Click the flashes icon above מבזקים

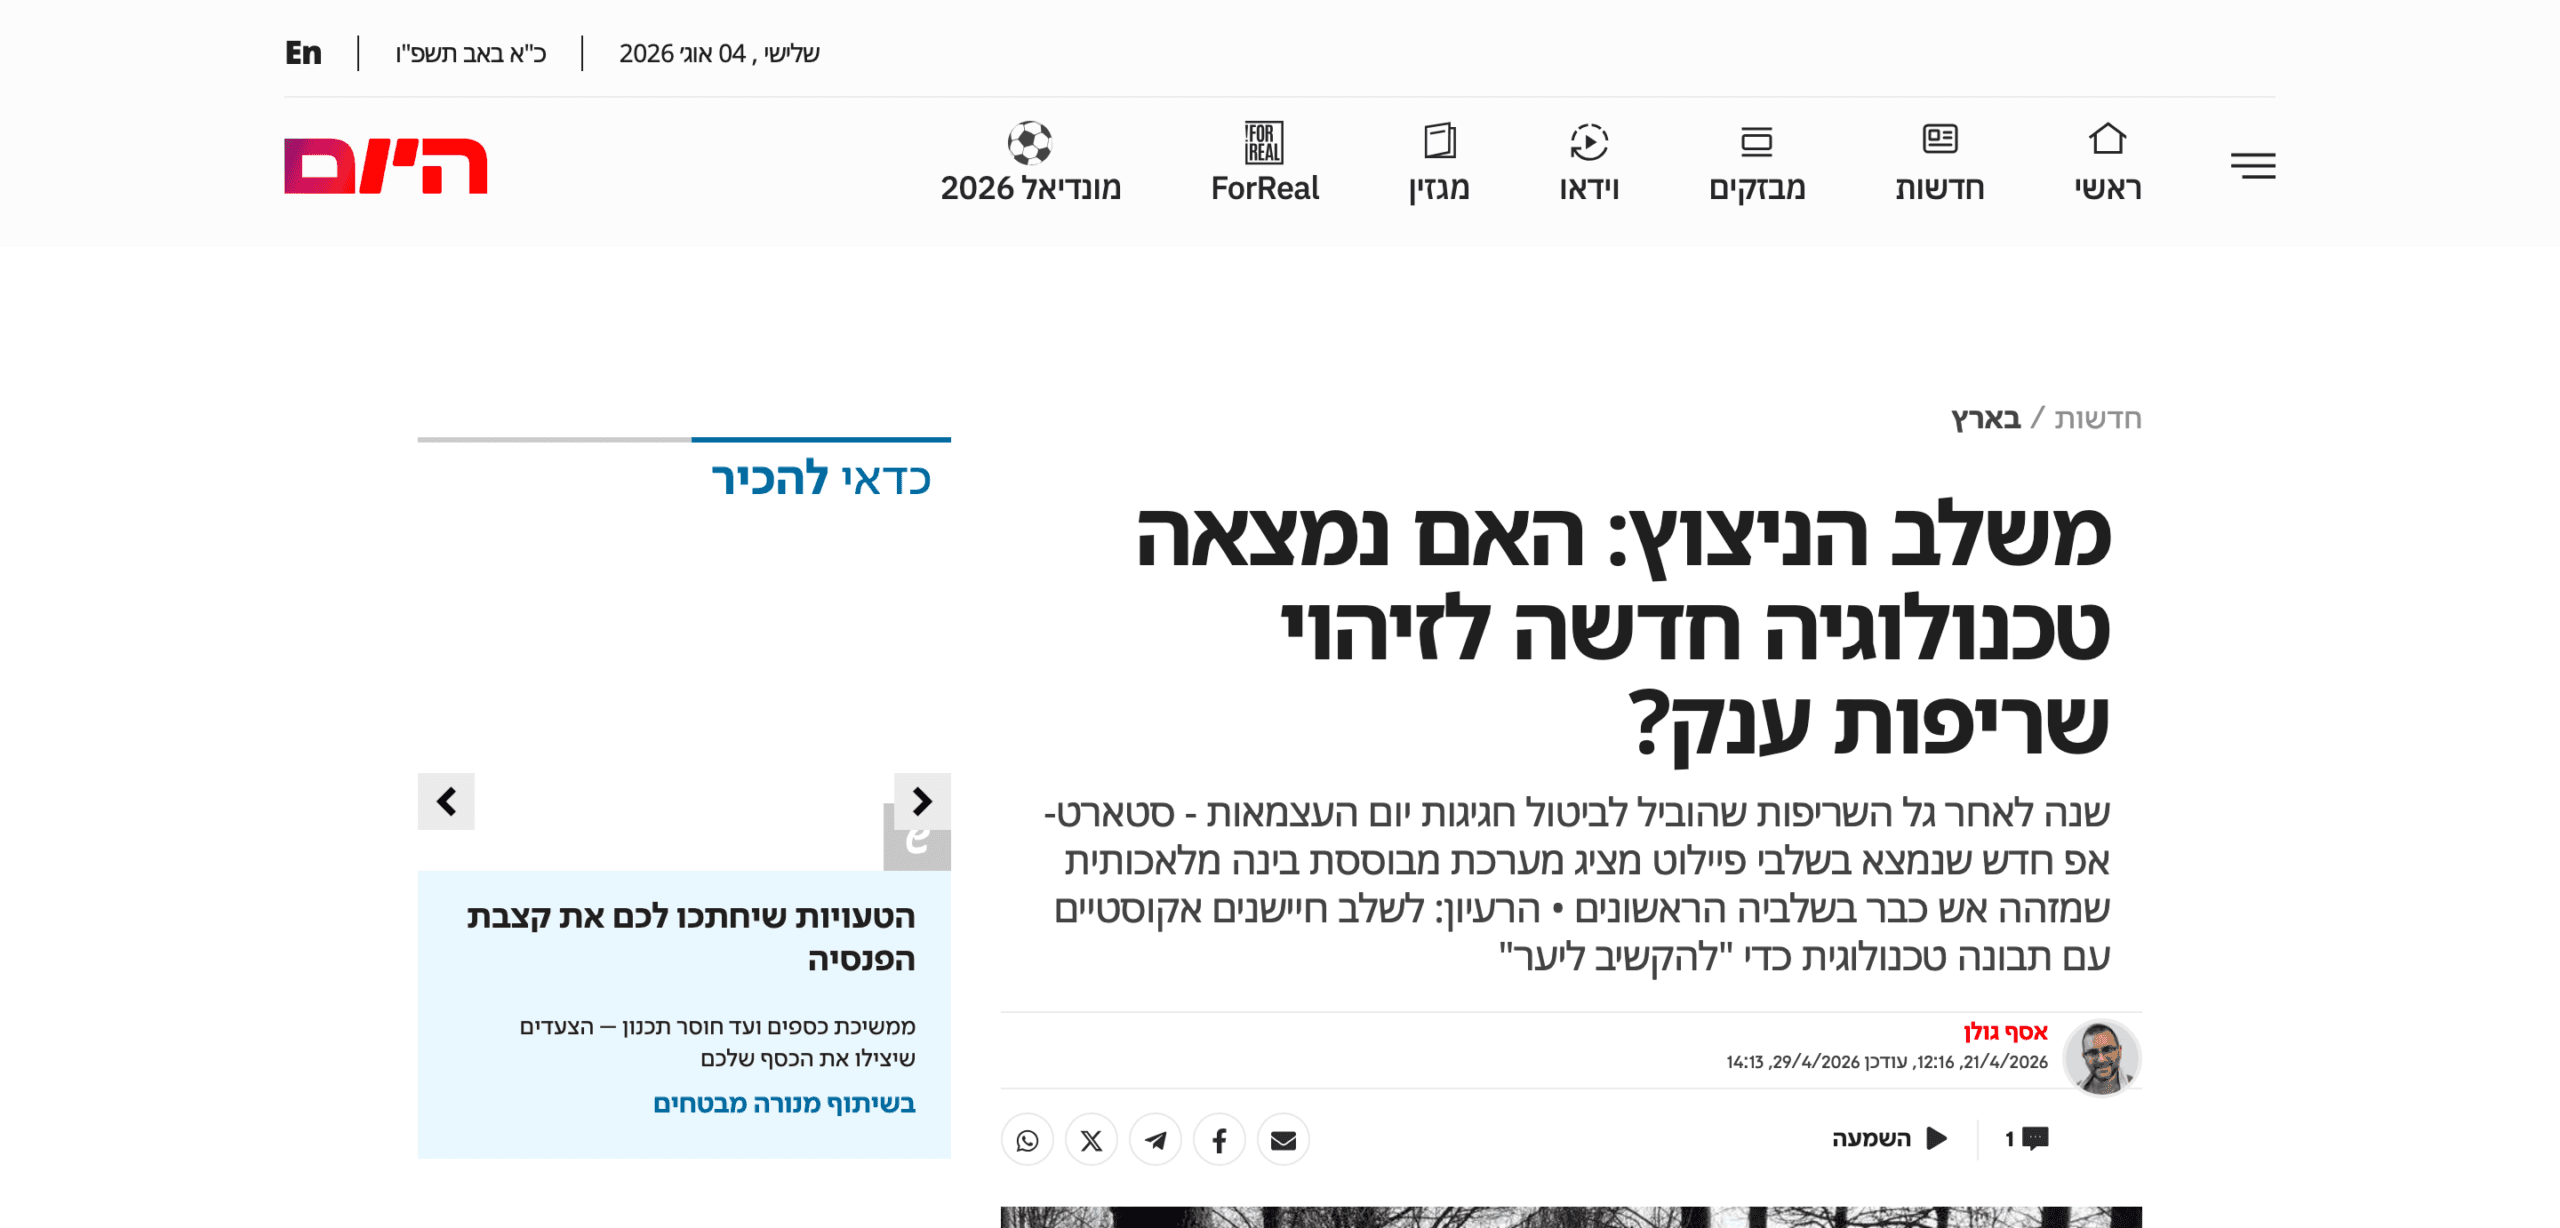click(1756, 141)
